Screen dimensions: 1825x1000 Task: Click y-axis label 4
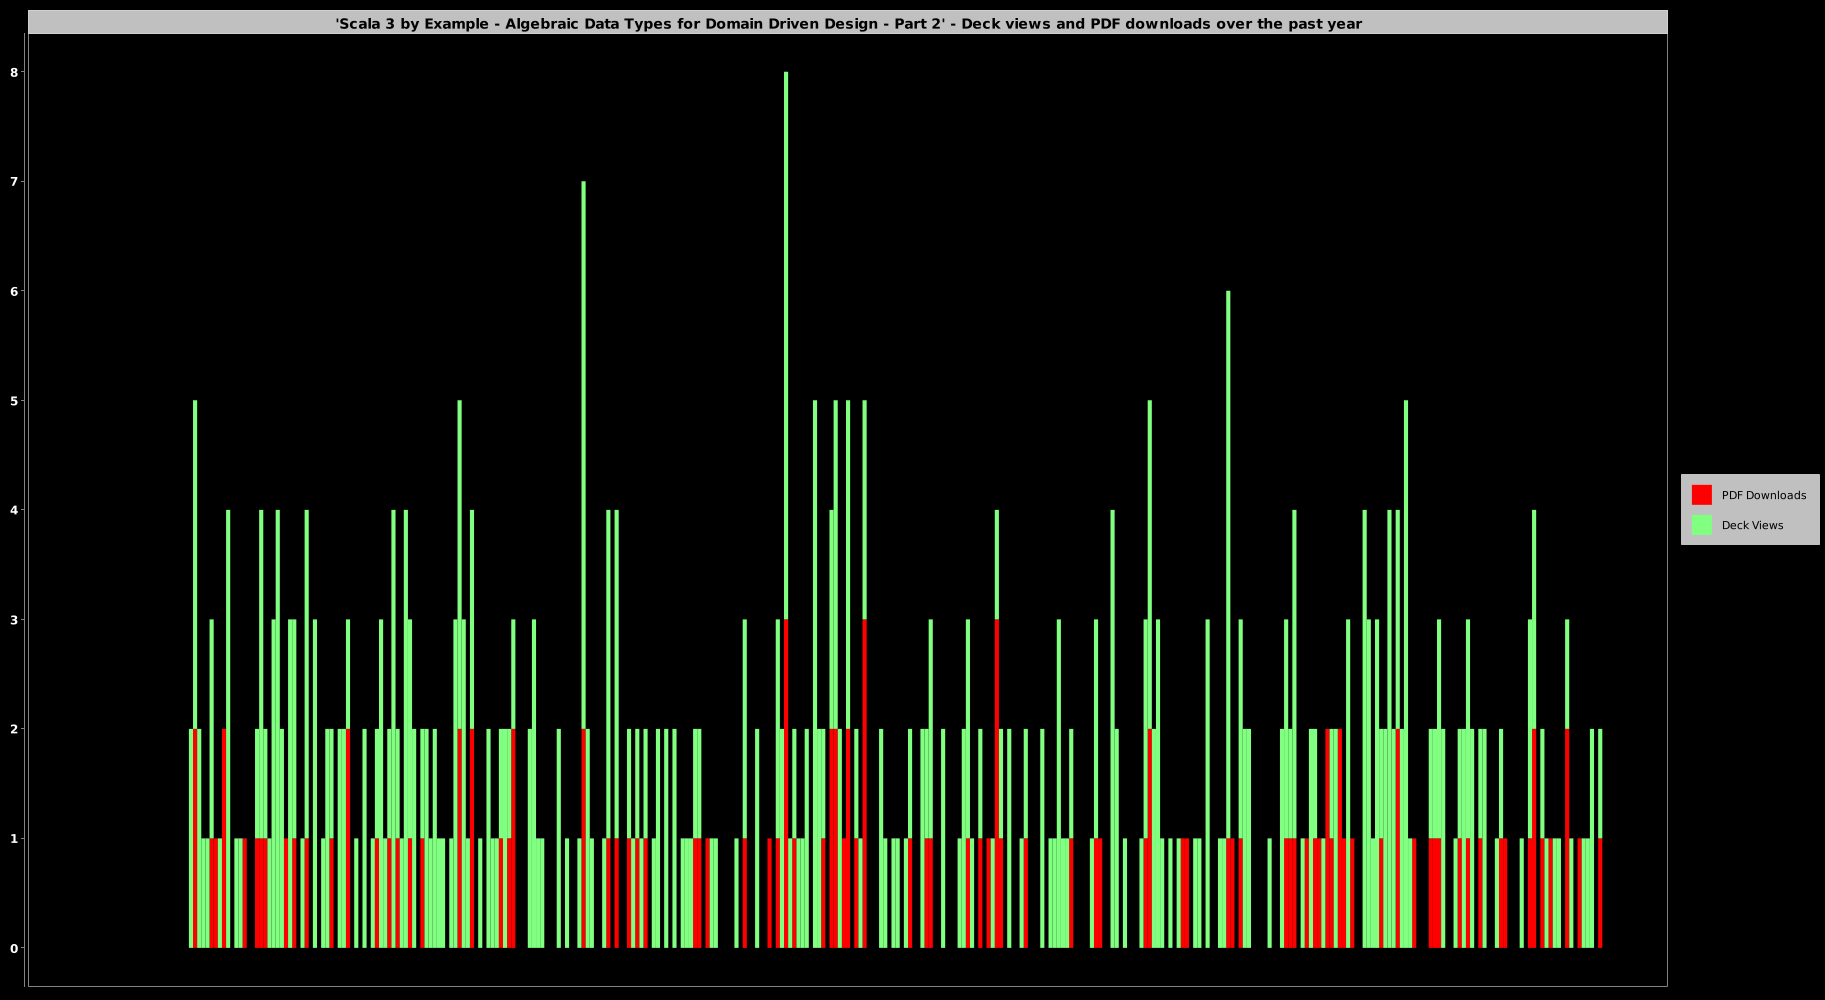(x=14, y=510)
